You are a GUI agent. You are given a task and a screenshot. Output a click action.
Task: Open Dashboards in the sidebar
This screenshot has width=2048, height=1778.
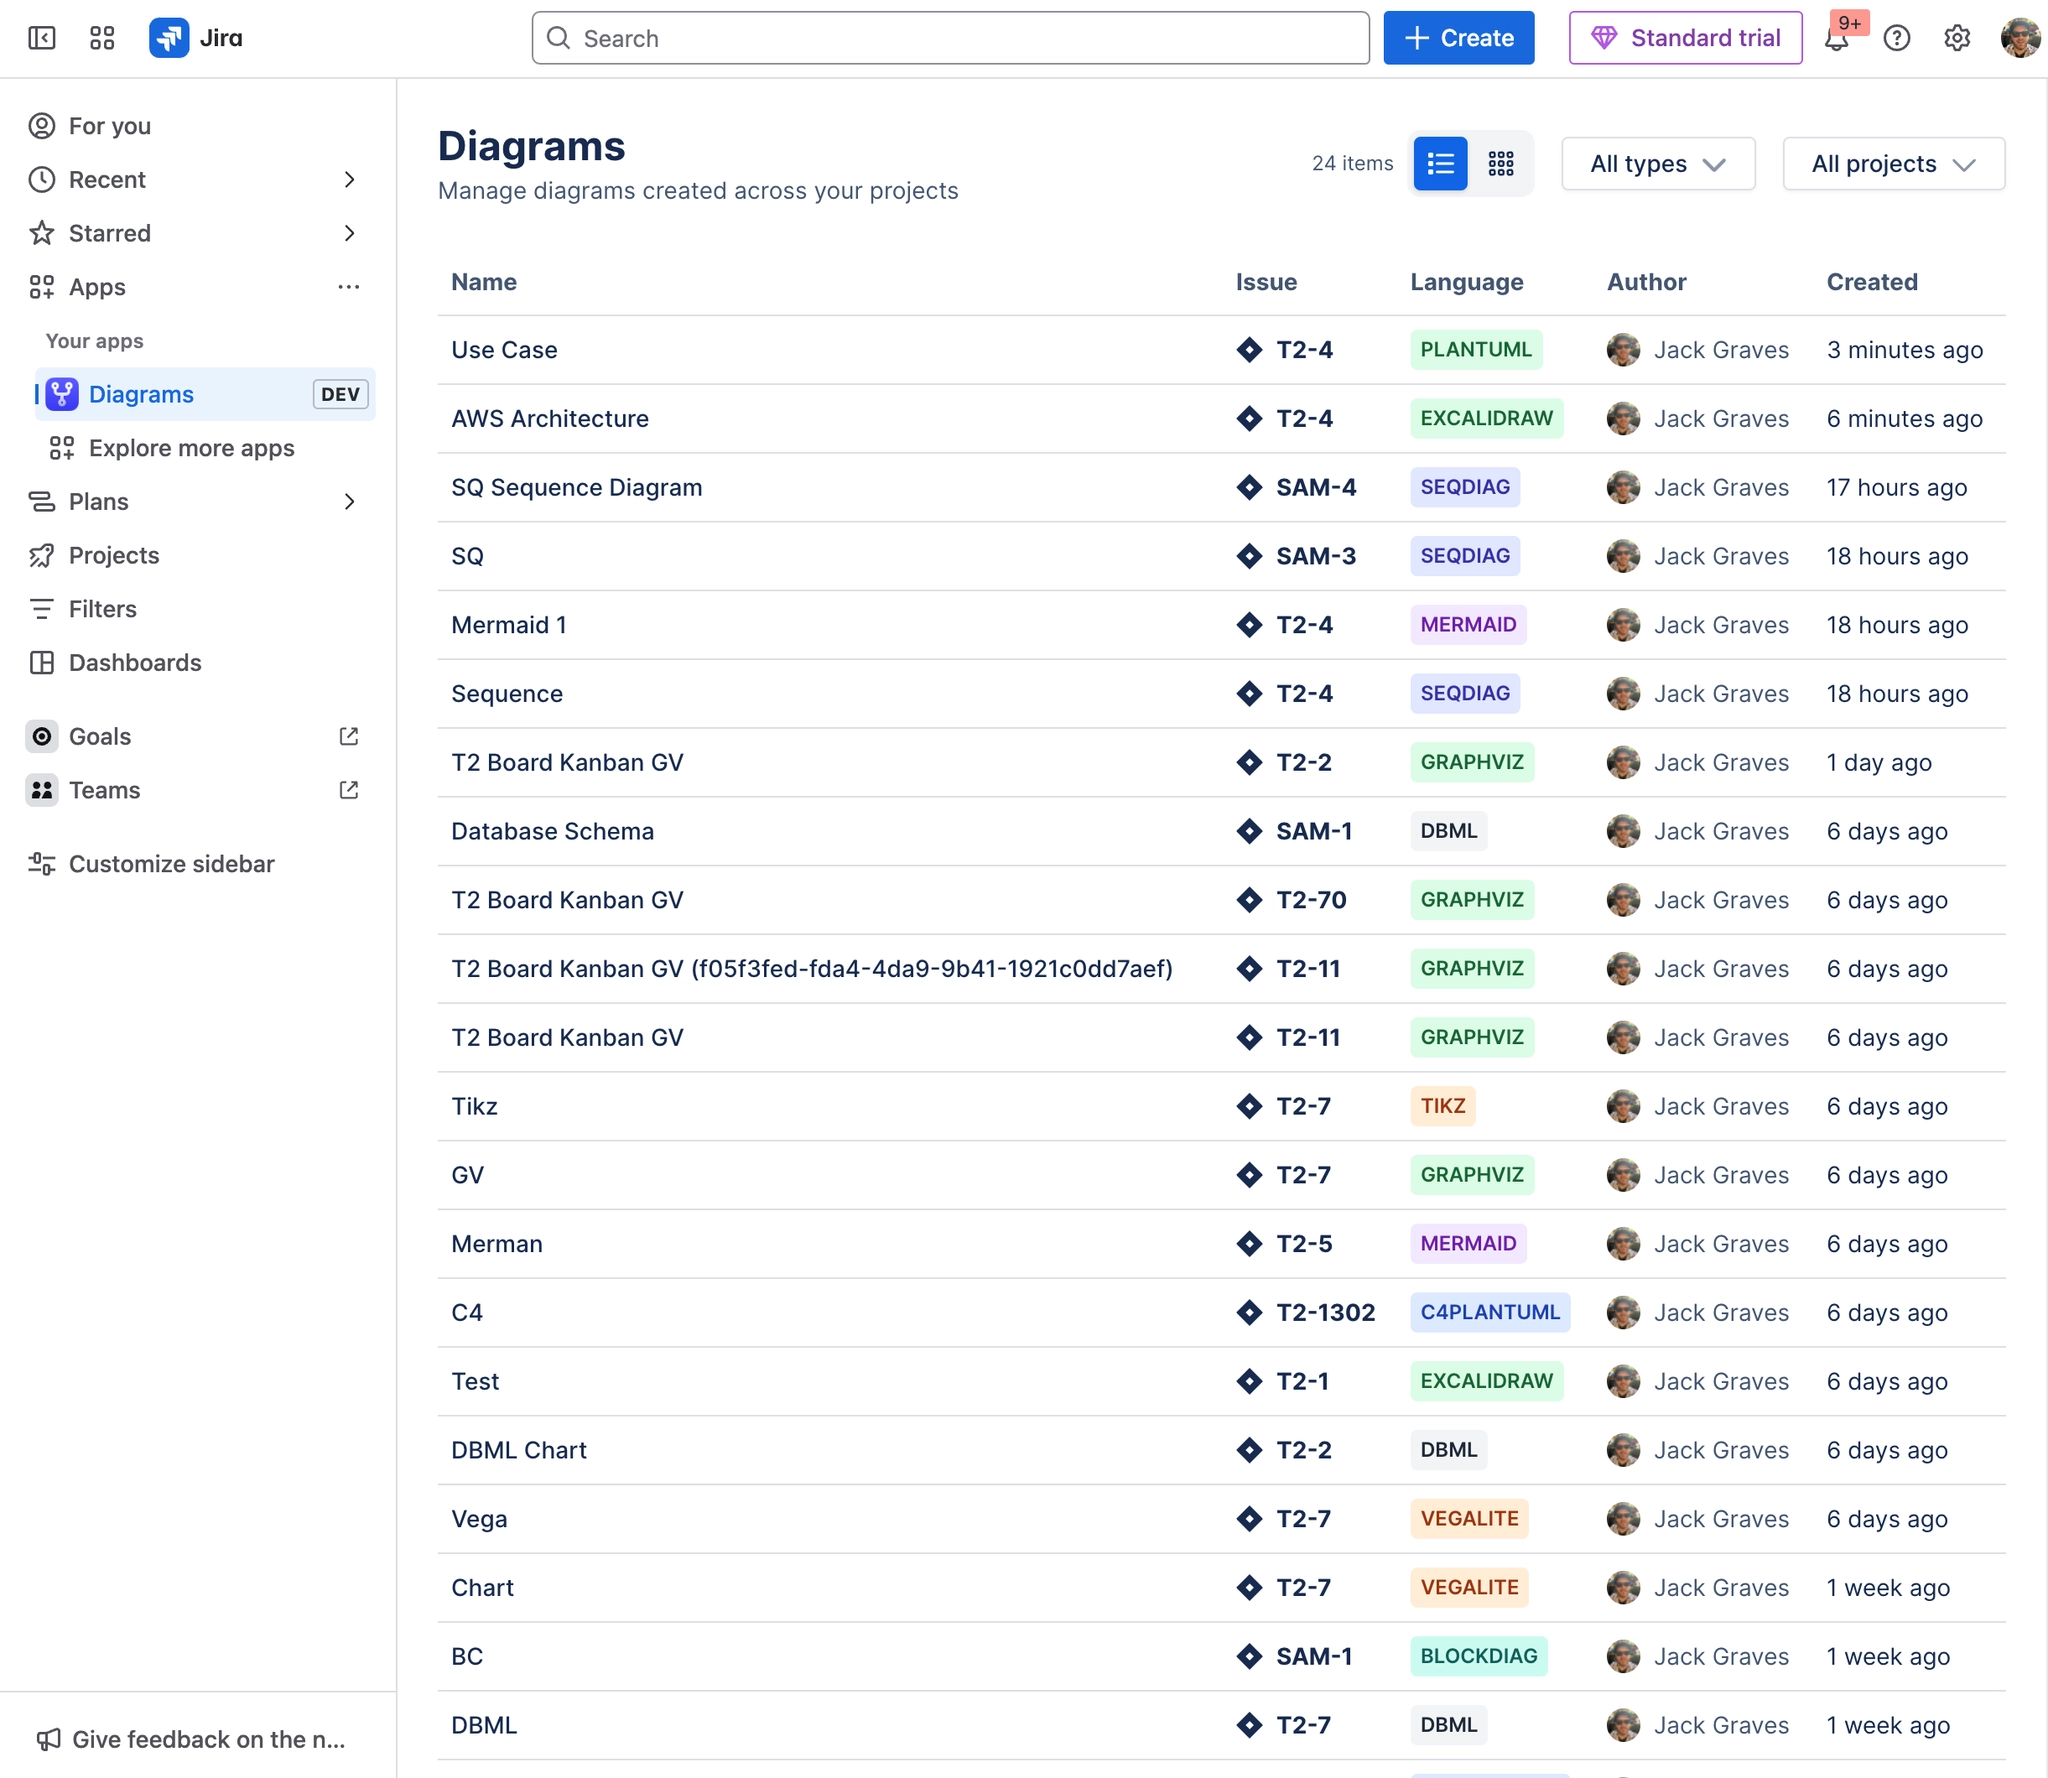coord(135,663)
